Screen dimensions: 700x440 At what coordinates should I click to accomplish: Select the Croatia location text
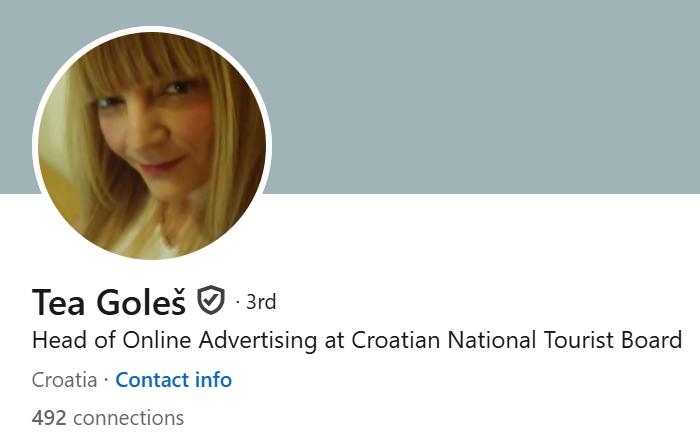coord(64,380)
